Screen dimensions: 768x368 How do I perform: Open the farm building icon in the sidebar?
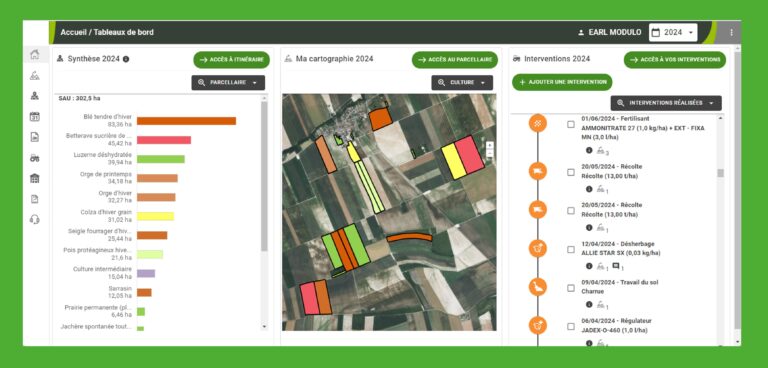[x=34, y=178]
